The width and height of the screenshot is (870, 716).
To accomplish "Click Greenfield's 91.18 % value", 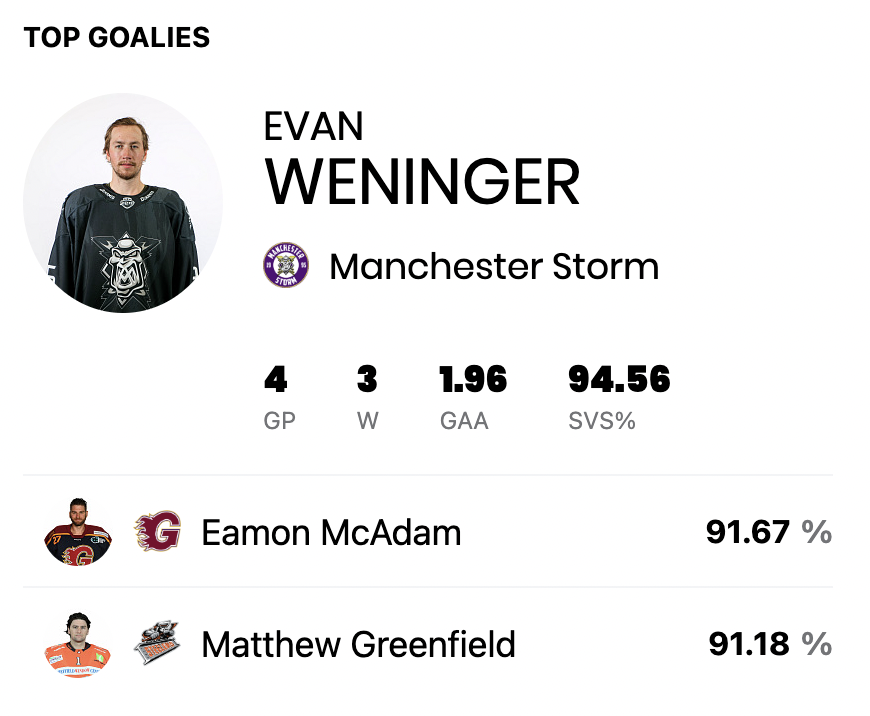I will (770, 644).
